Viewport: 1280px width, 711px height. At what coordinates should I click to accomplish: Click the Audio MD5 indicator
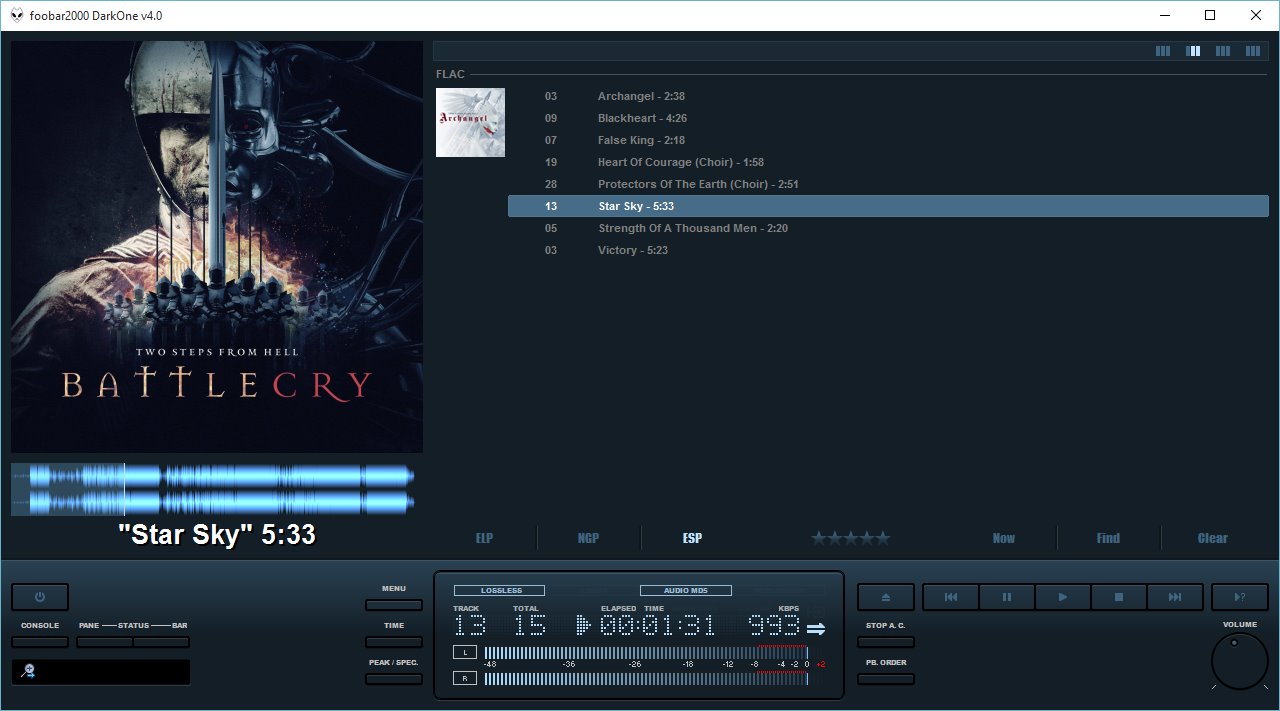click(686, 591)
